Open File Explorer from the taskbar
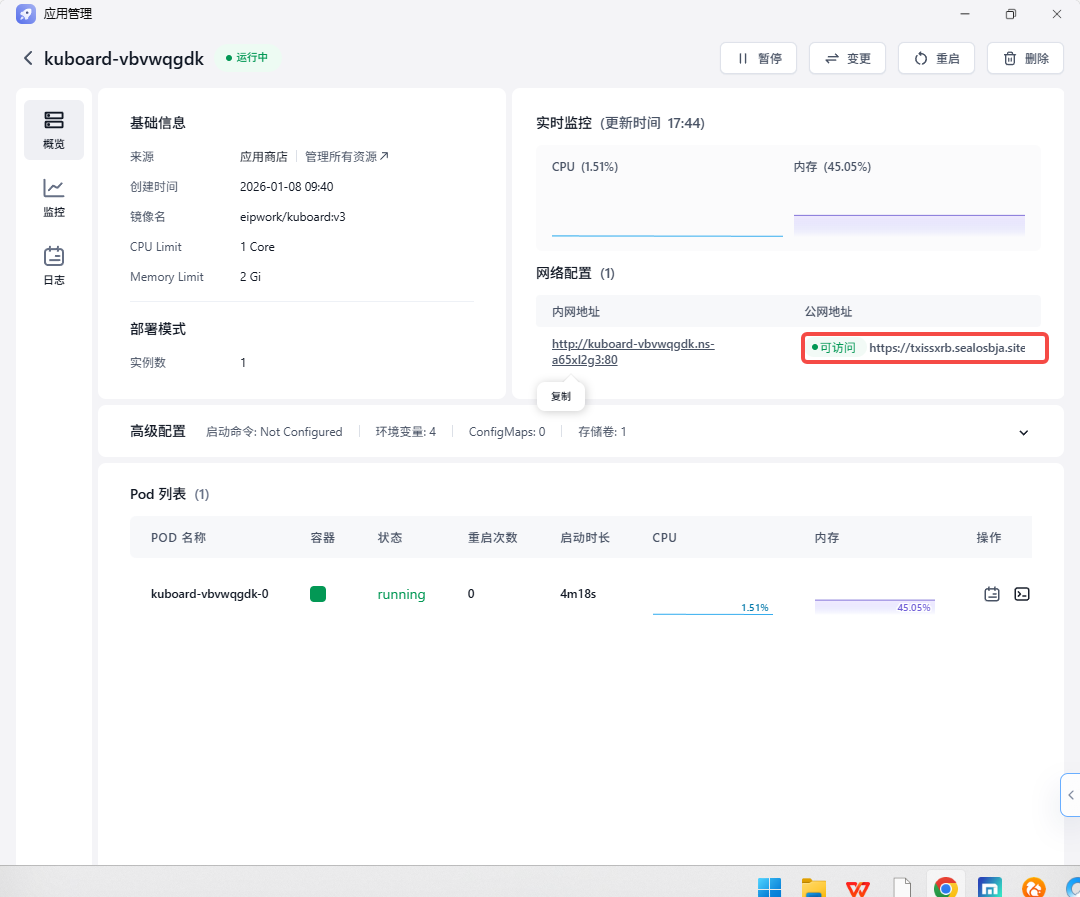The height and width of the screenshot is (897, 1080). click(x=813, y=888)
